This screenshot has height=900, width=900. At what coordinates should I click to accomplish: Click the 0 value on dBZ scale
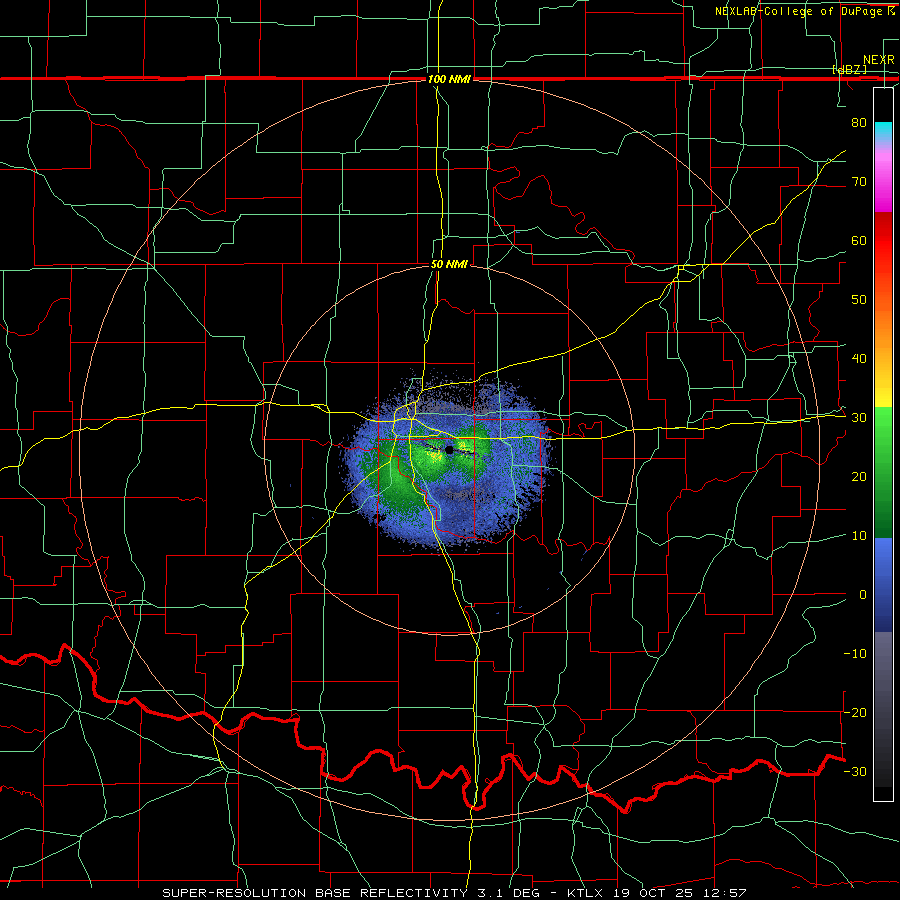click(863, 595)
